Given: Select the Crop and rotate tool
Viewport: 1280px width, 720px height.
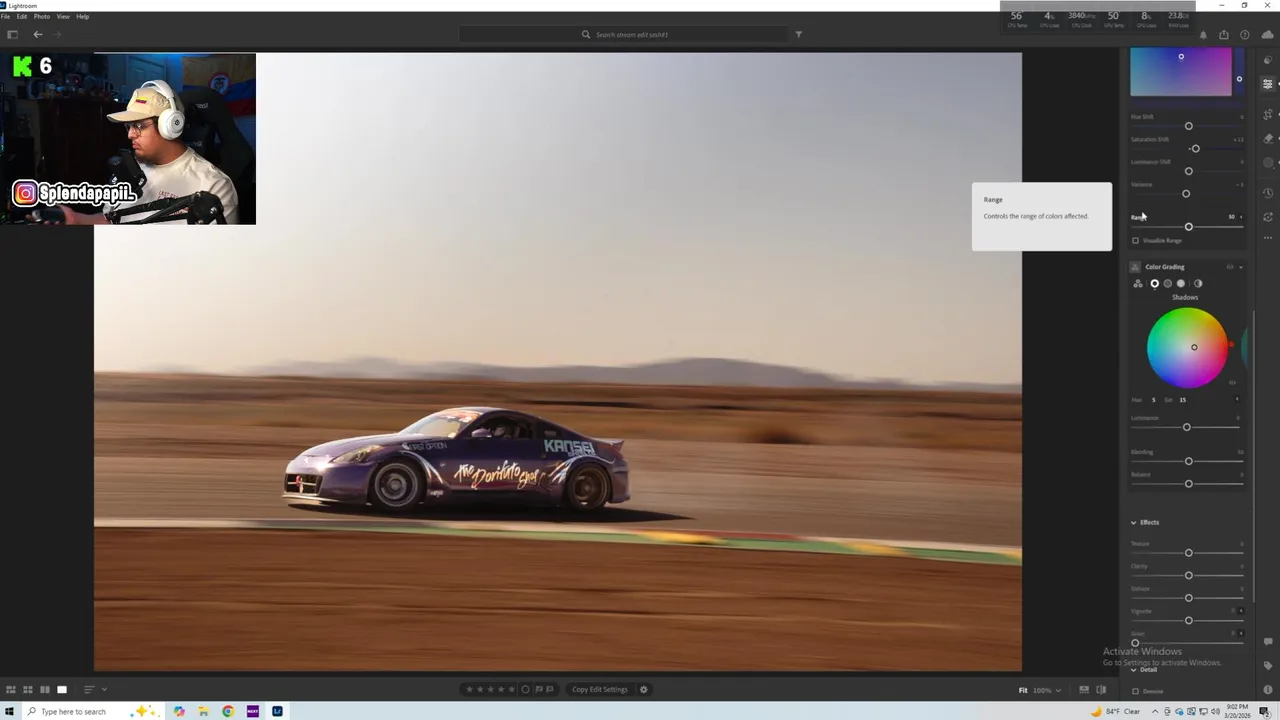Looking at the screenshot, I should (1268, 114).
